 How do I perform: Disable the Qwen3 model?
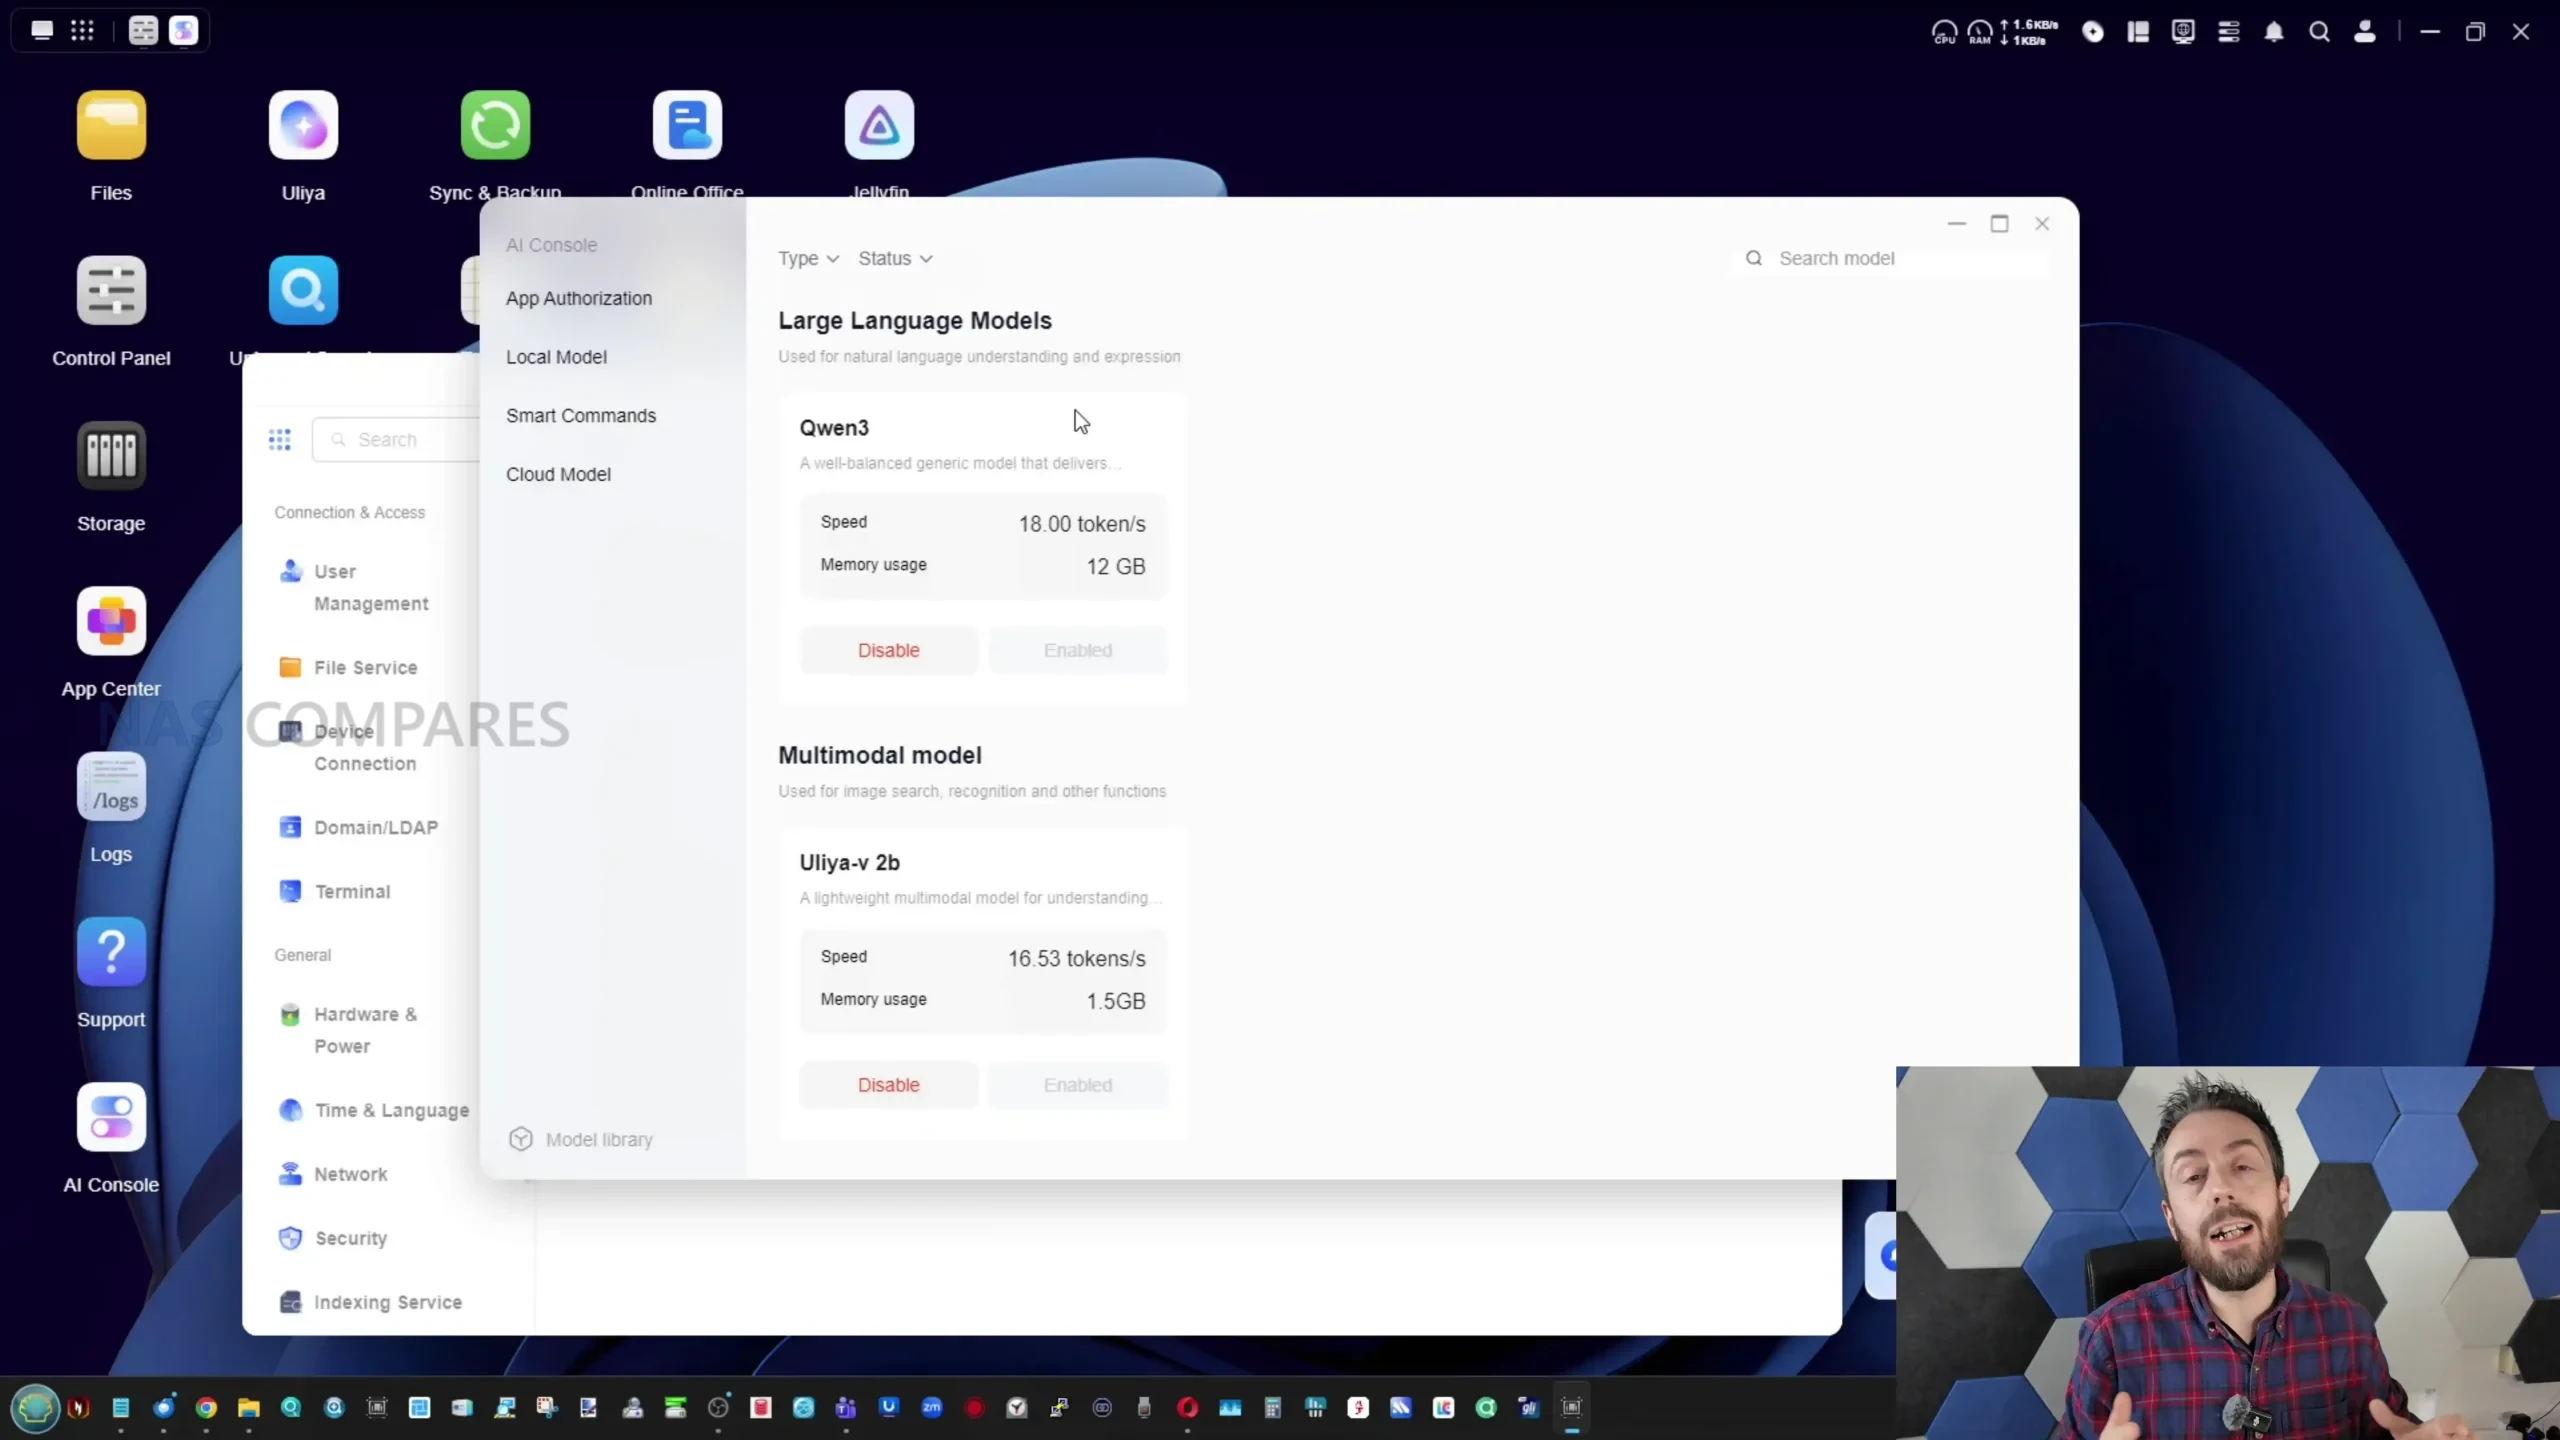point(888,650)
